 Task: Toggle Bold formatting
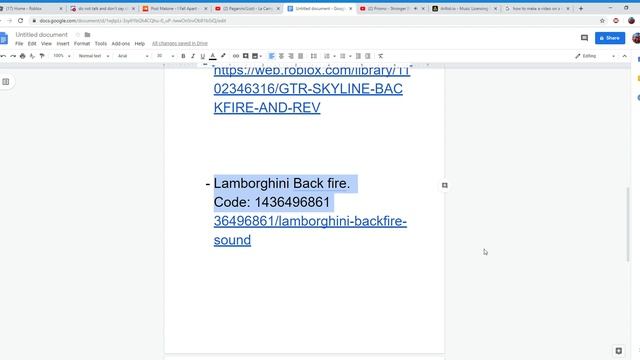(183, 56)
